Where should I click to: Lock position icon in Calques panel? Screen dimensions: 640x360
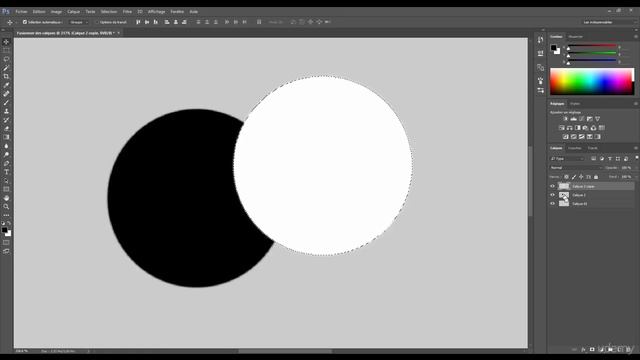click(581, 177)
